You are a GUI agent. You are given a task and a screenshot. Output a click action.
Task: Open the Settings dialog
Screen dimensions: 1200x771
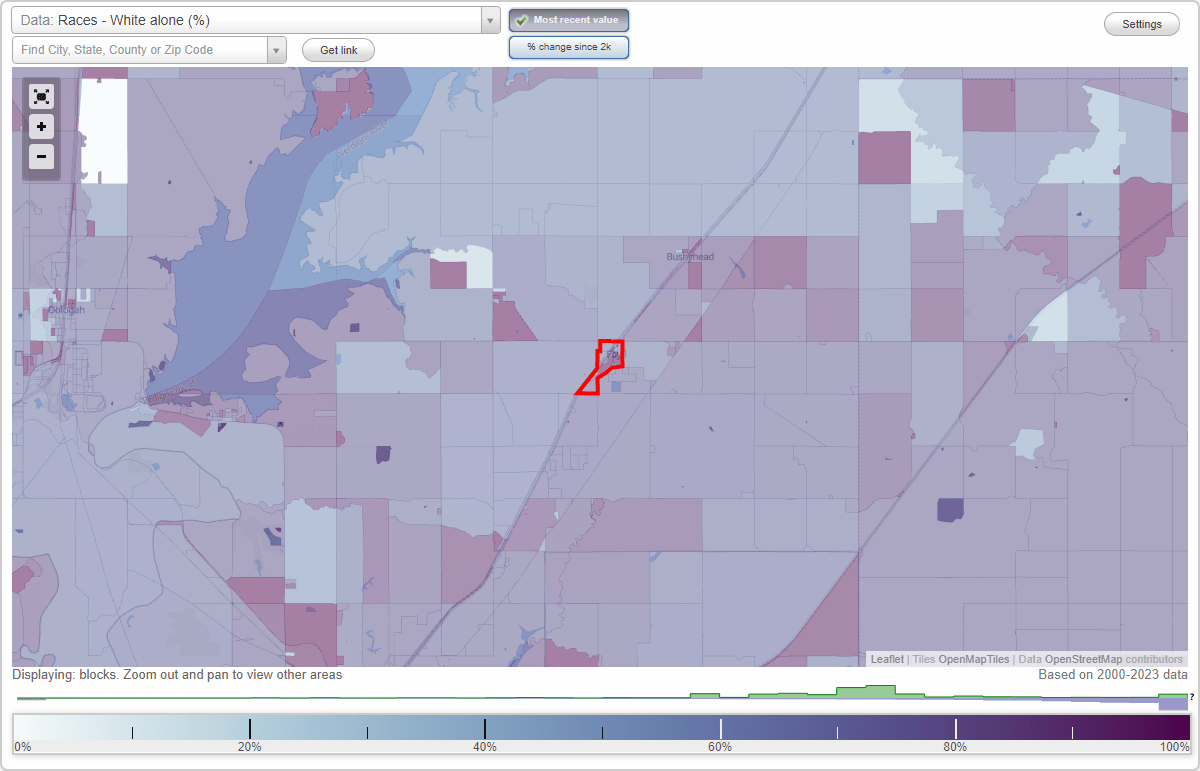point(1141,23)
